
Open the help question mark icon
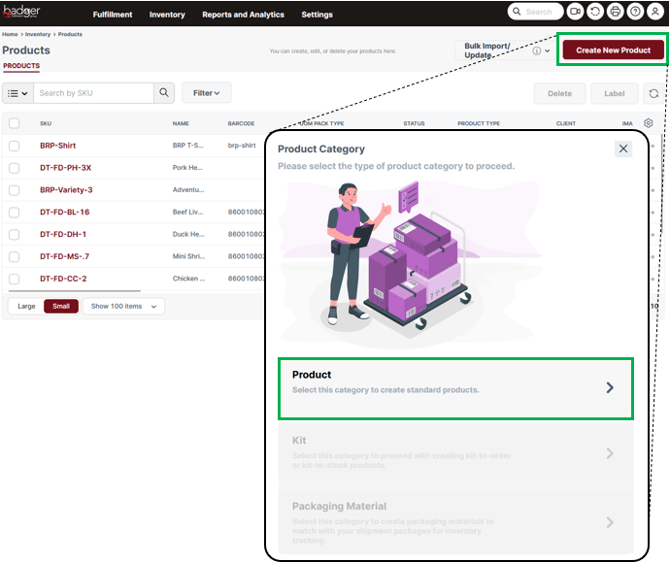(x=635, y=11)
